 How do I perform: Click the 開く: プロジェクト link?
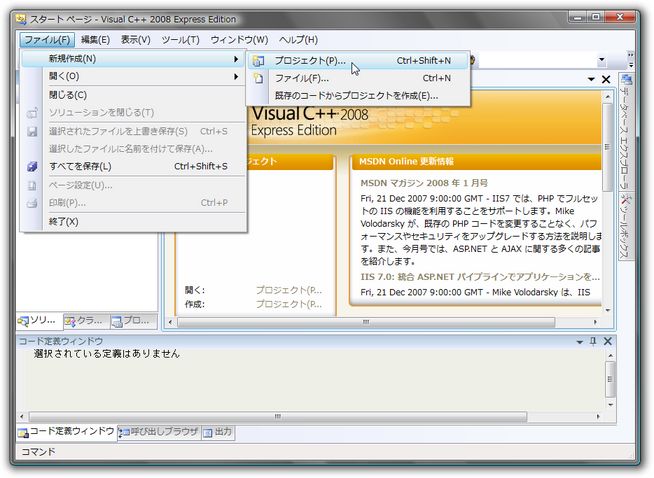(x=289, y=290)
